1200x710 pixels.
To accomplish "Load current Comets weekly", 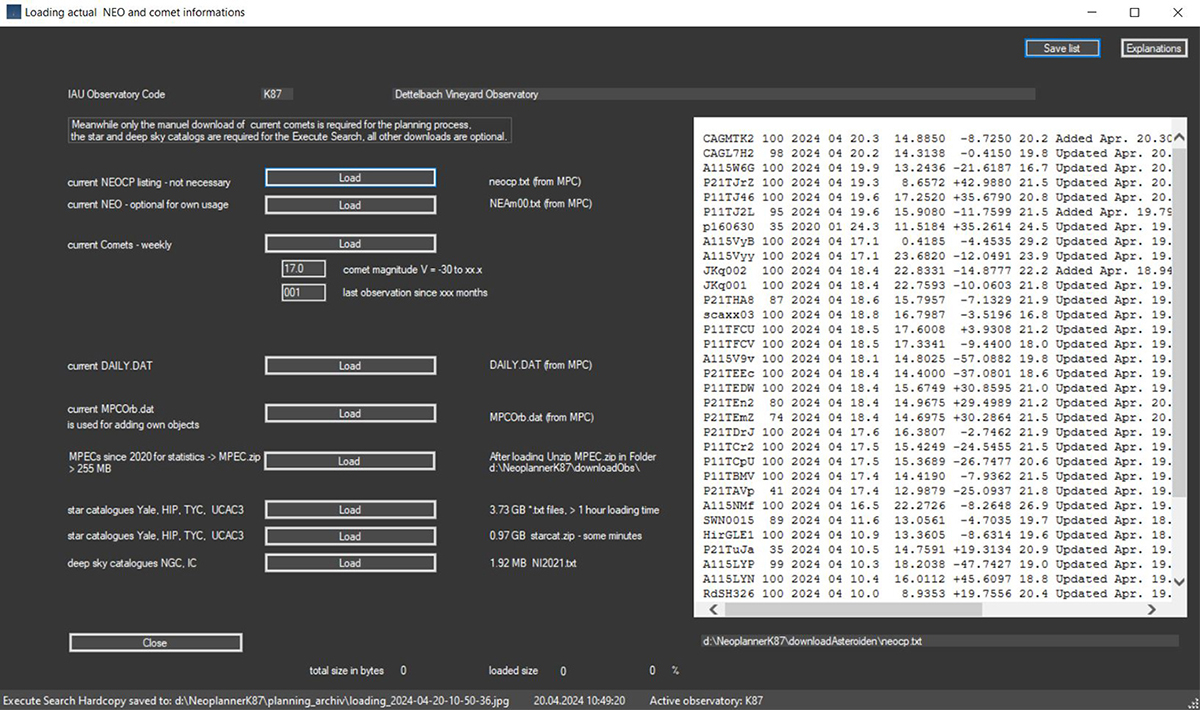I will tap(350, 244).
